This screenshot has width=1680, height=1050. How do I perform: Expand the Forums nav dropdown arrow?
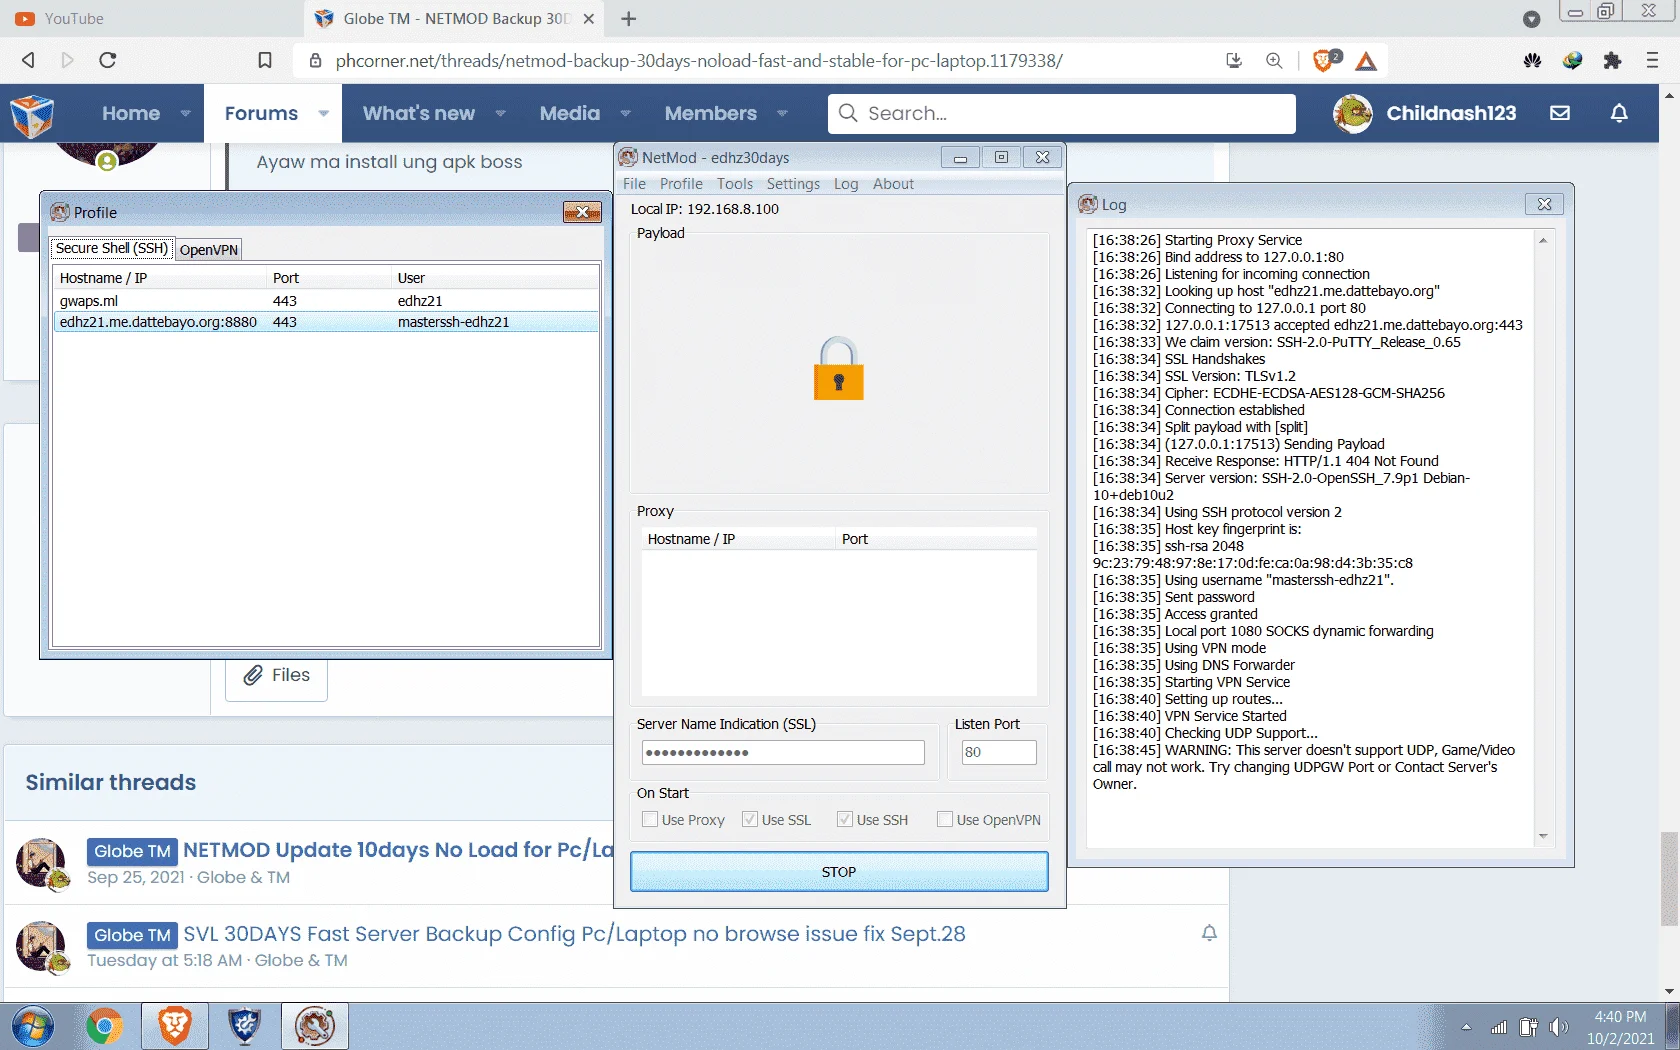[x=324, y=114]
